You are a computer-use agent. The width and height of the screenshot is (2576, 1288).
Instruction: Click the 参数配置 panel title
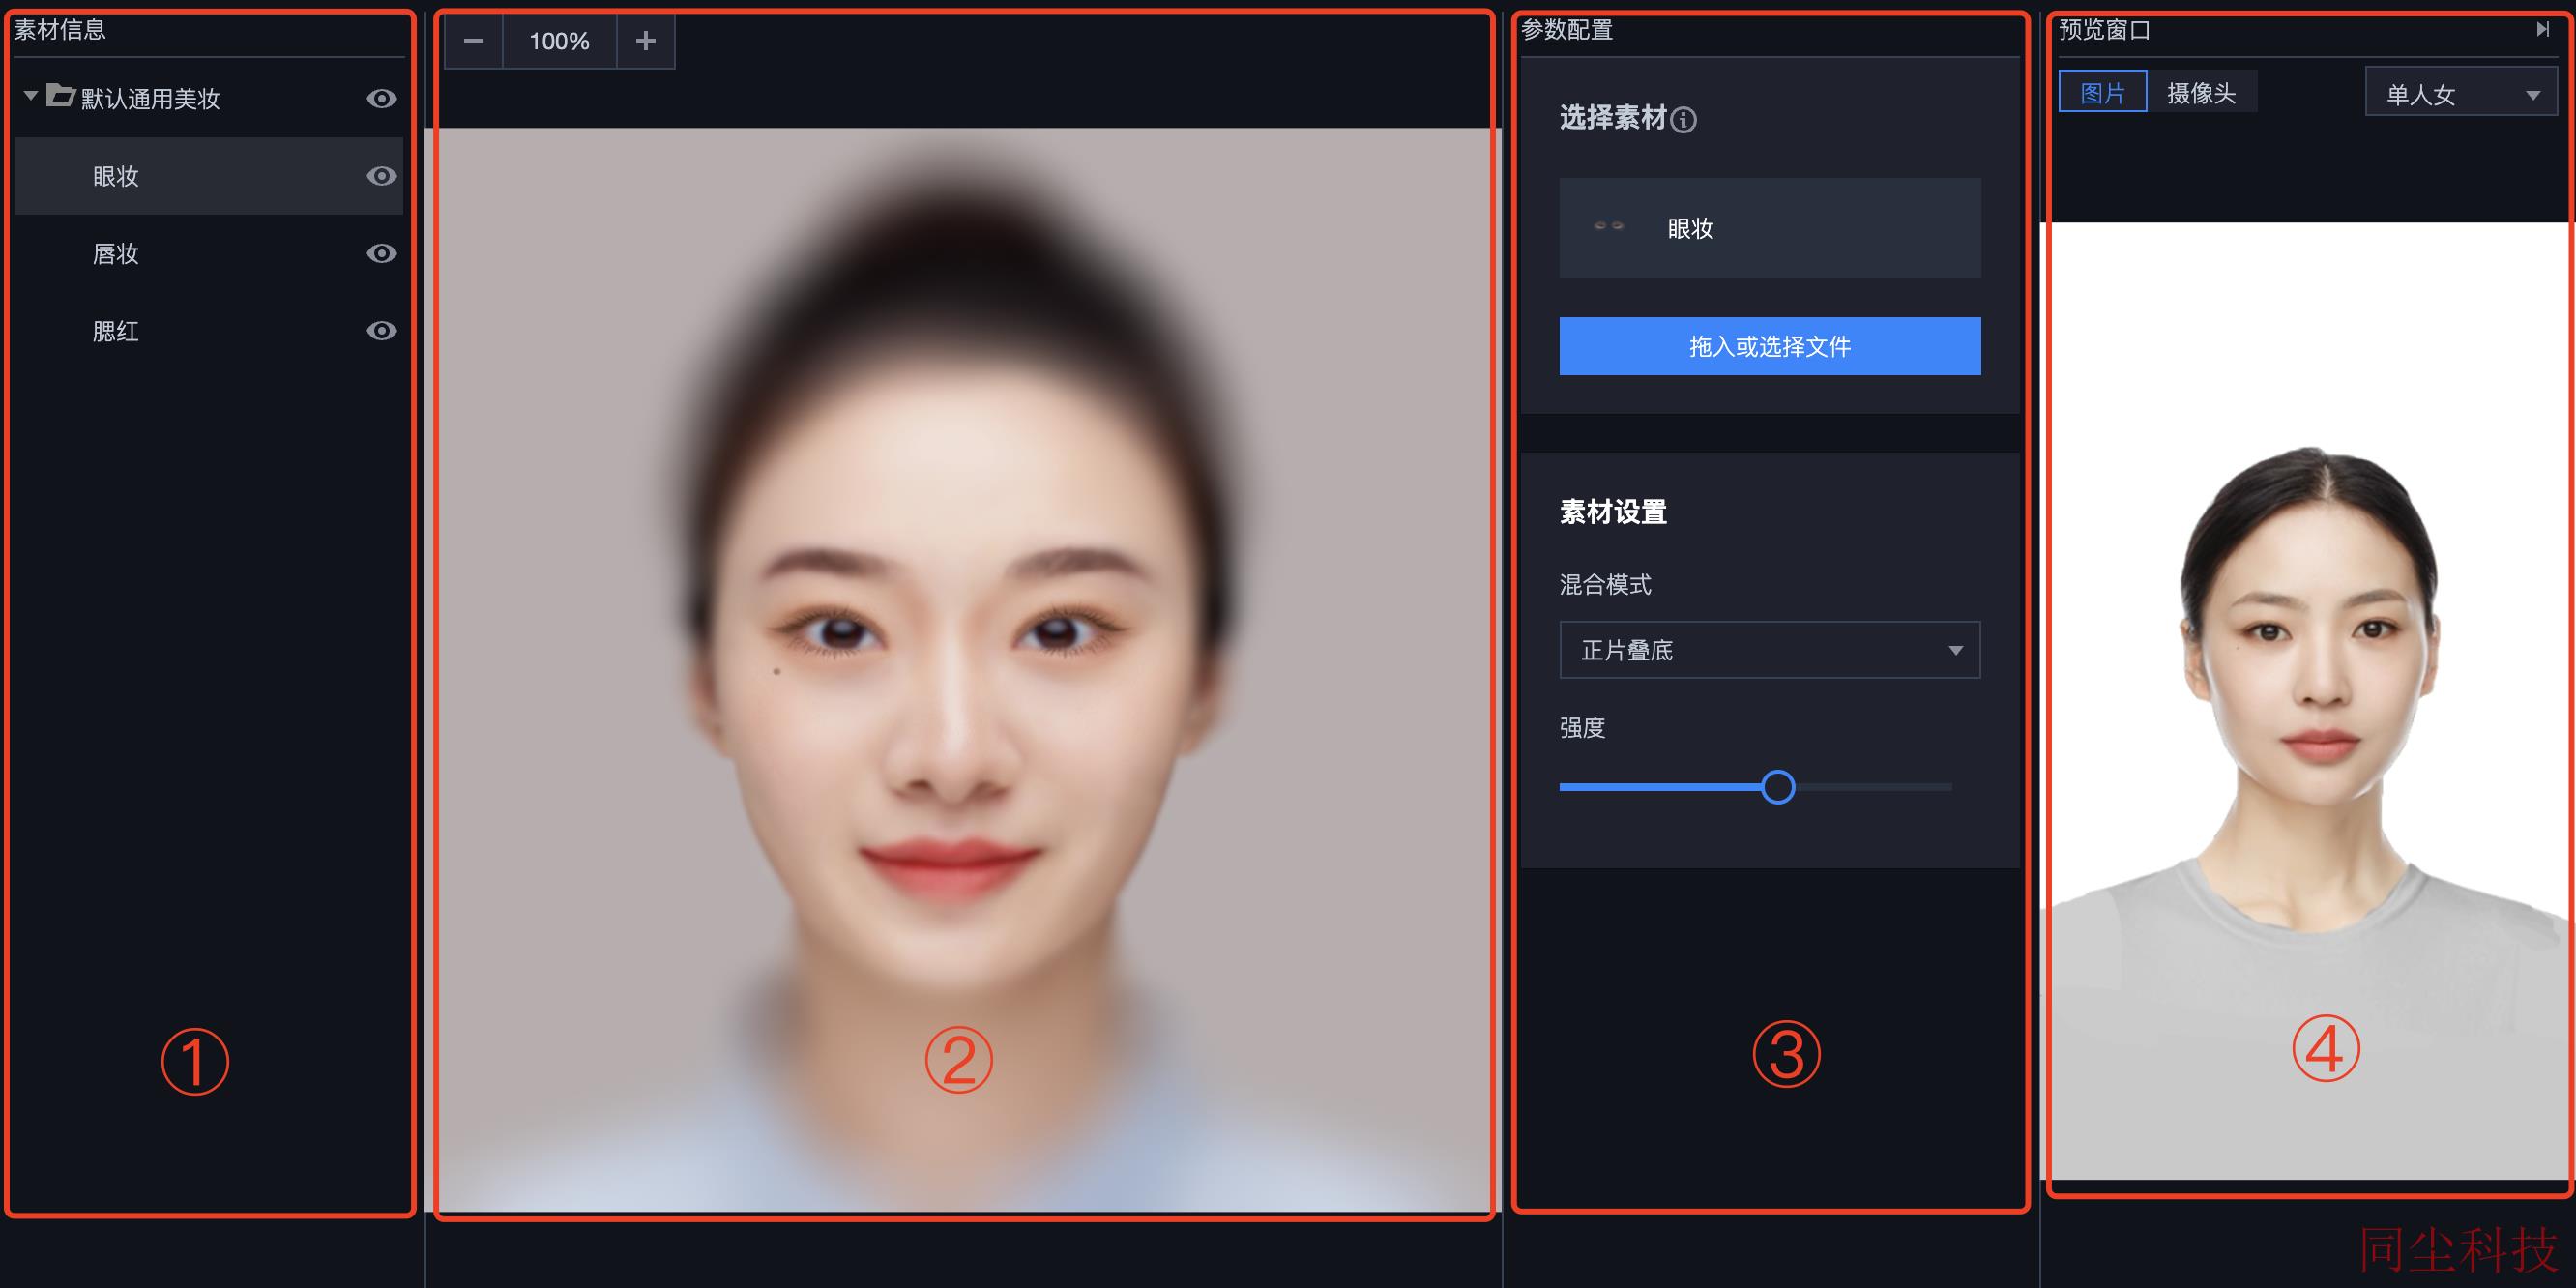point(1567,30)
